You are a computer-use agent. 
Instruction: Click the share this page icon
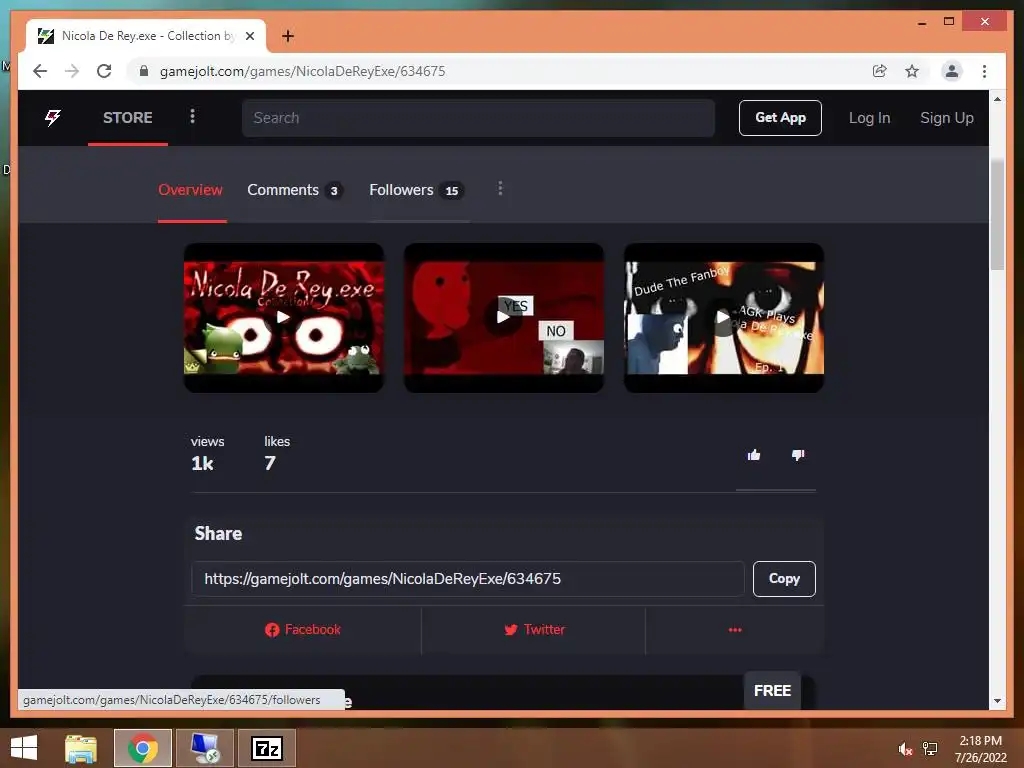click(880, 71)
